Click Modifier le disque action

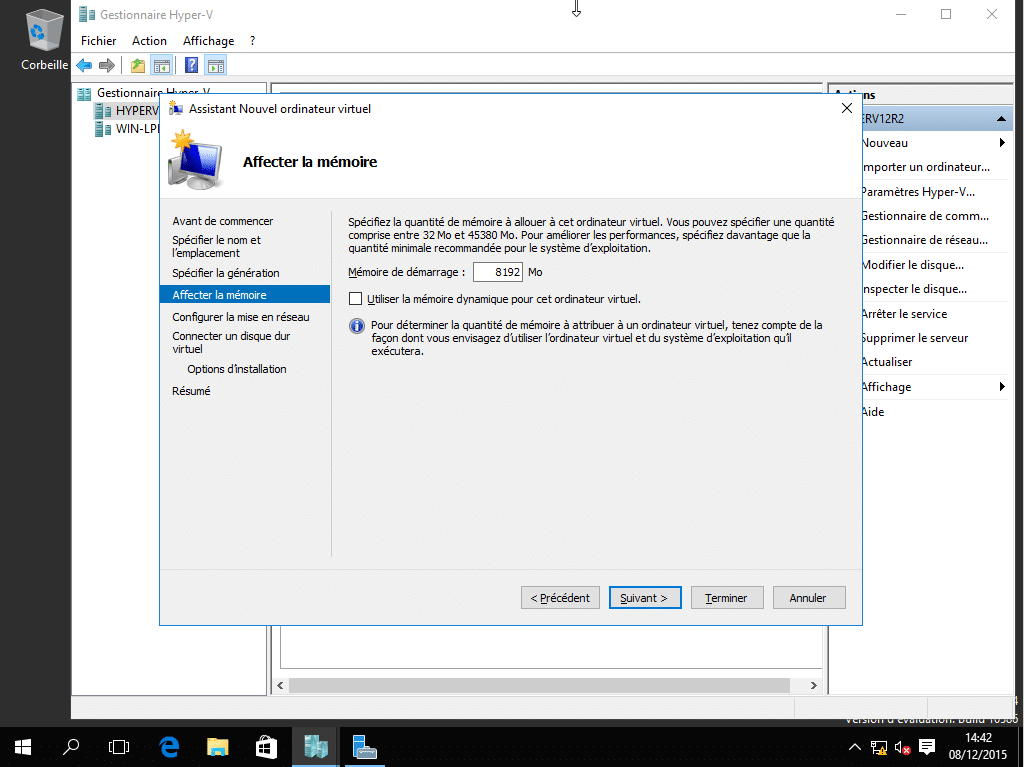pyautogui.click(x=913, y=265)
